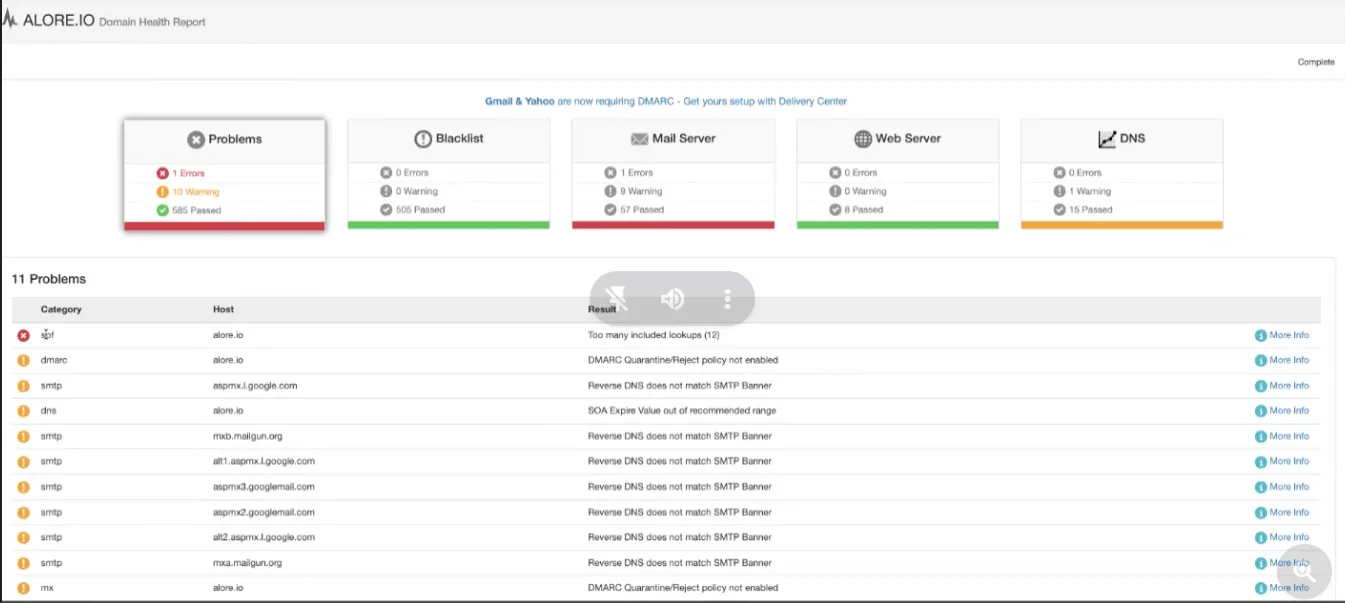
Task: Open More Info for aspmx2.googlemail.com
Action: [x=1282, y=512]
